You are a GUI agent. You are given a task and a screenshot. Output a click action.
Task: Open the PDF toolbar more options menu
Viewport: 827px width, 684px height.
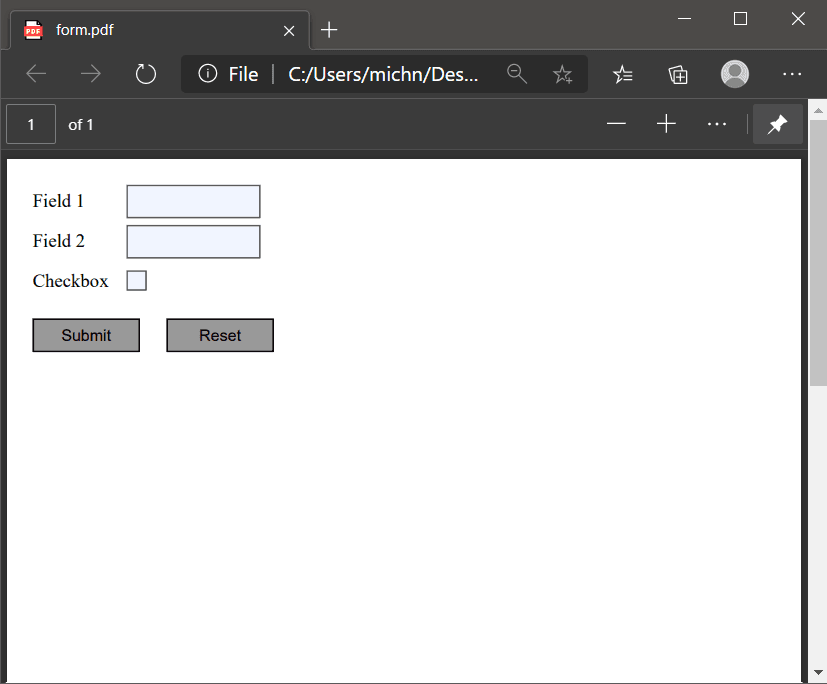716,123
